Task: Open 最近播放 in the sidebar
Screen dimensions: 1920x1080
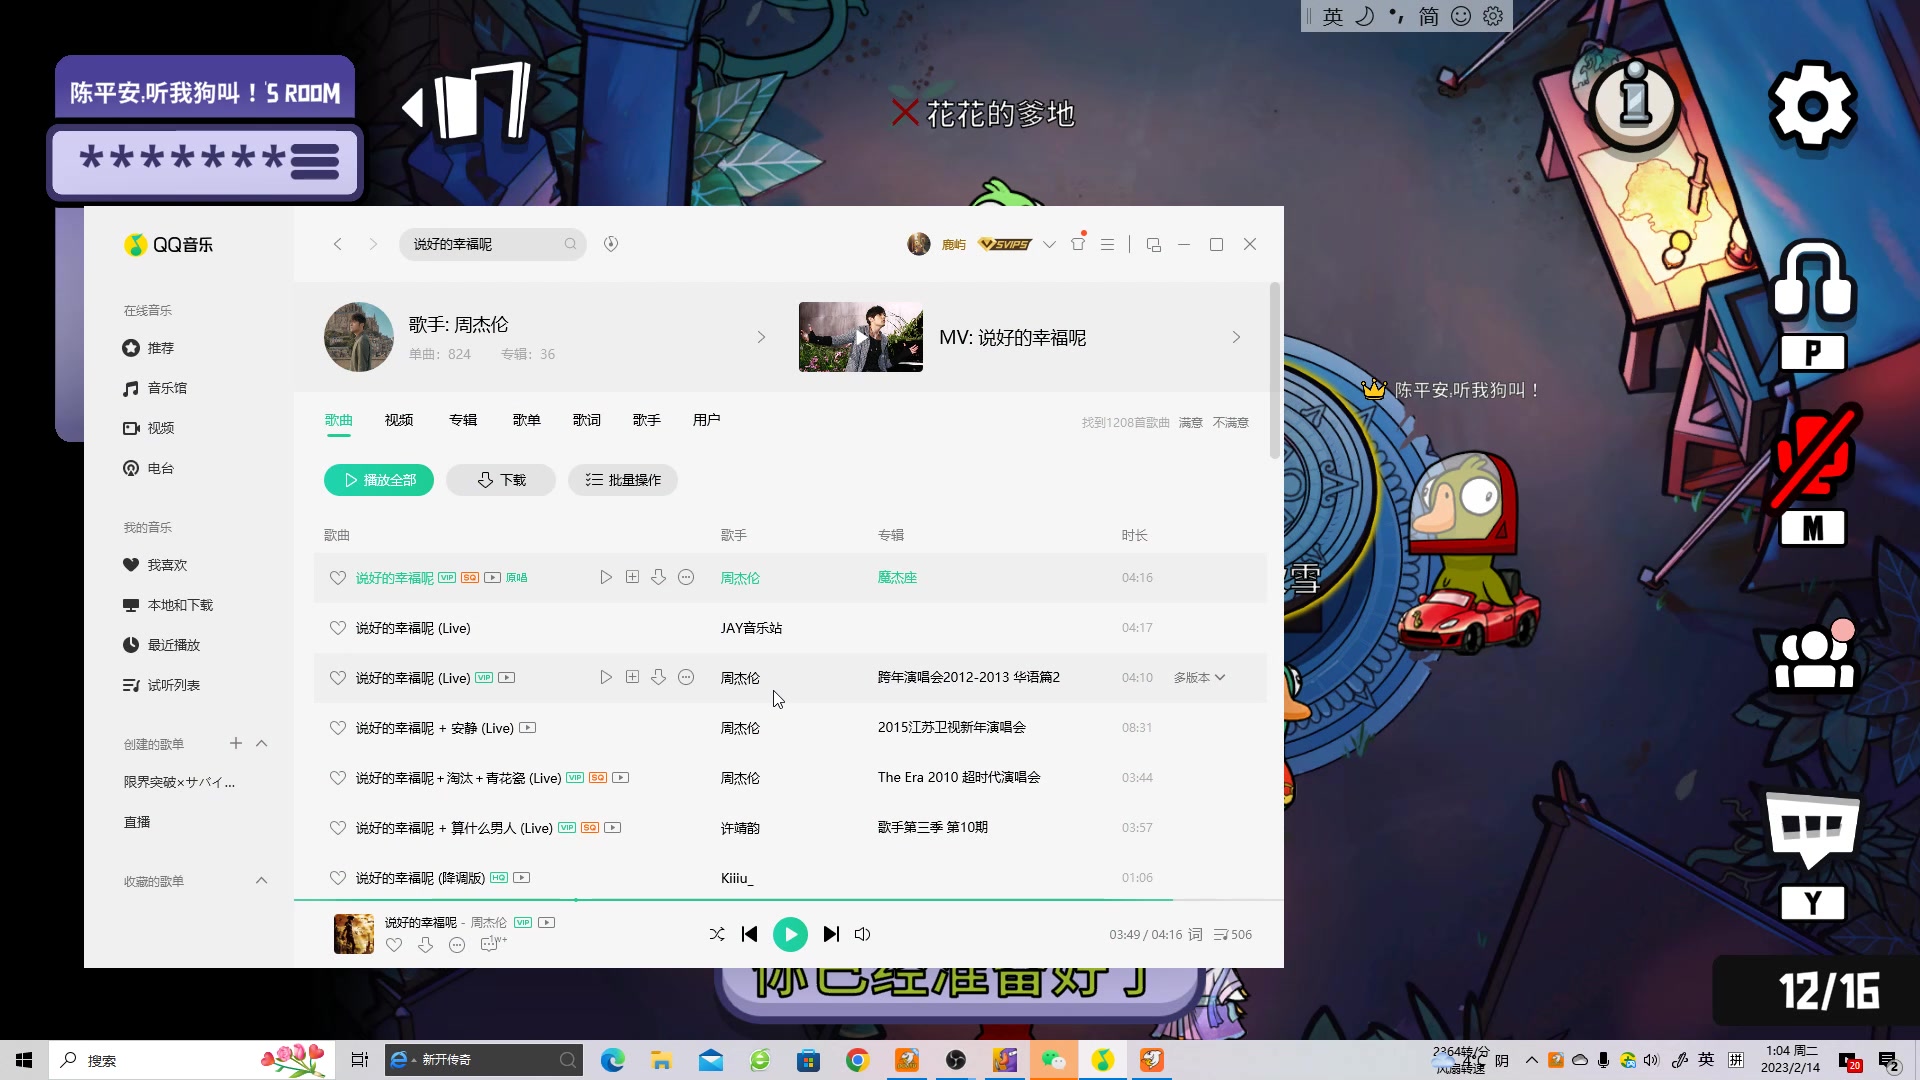Action: [x=162, y=645]
